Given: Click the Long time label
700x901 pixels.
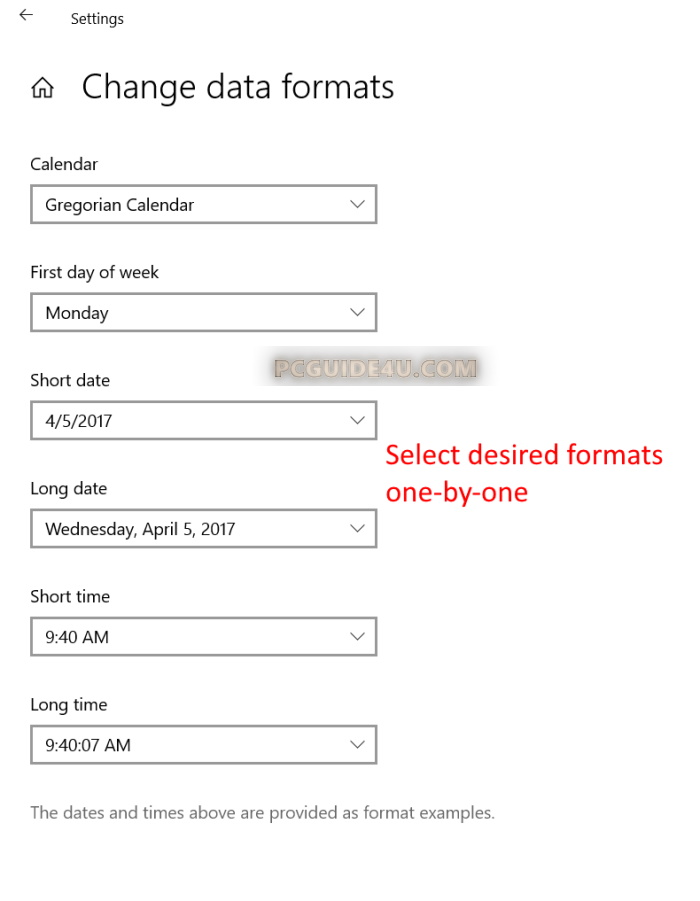Looking at the screenshot, I should coord(68,704).
